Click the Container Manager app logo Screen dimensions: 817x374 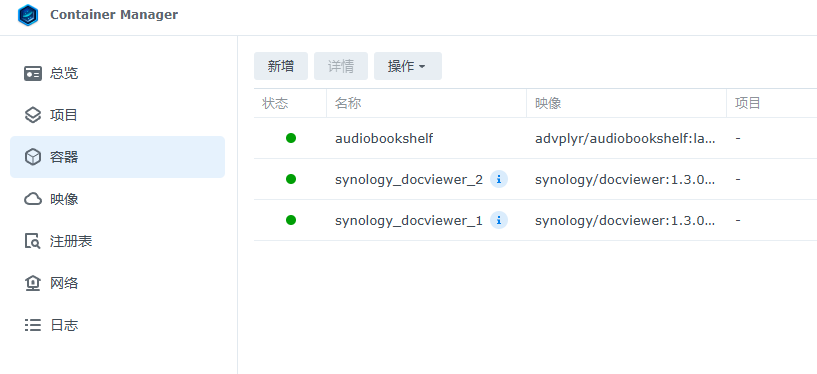pos(28,15)
